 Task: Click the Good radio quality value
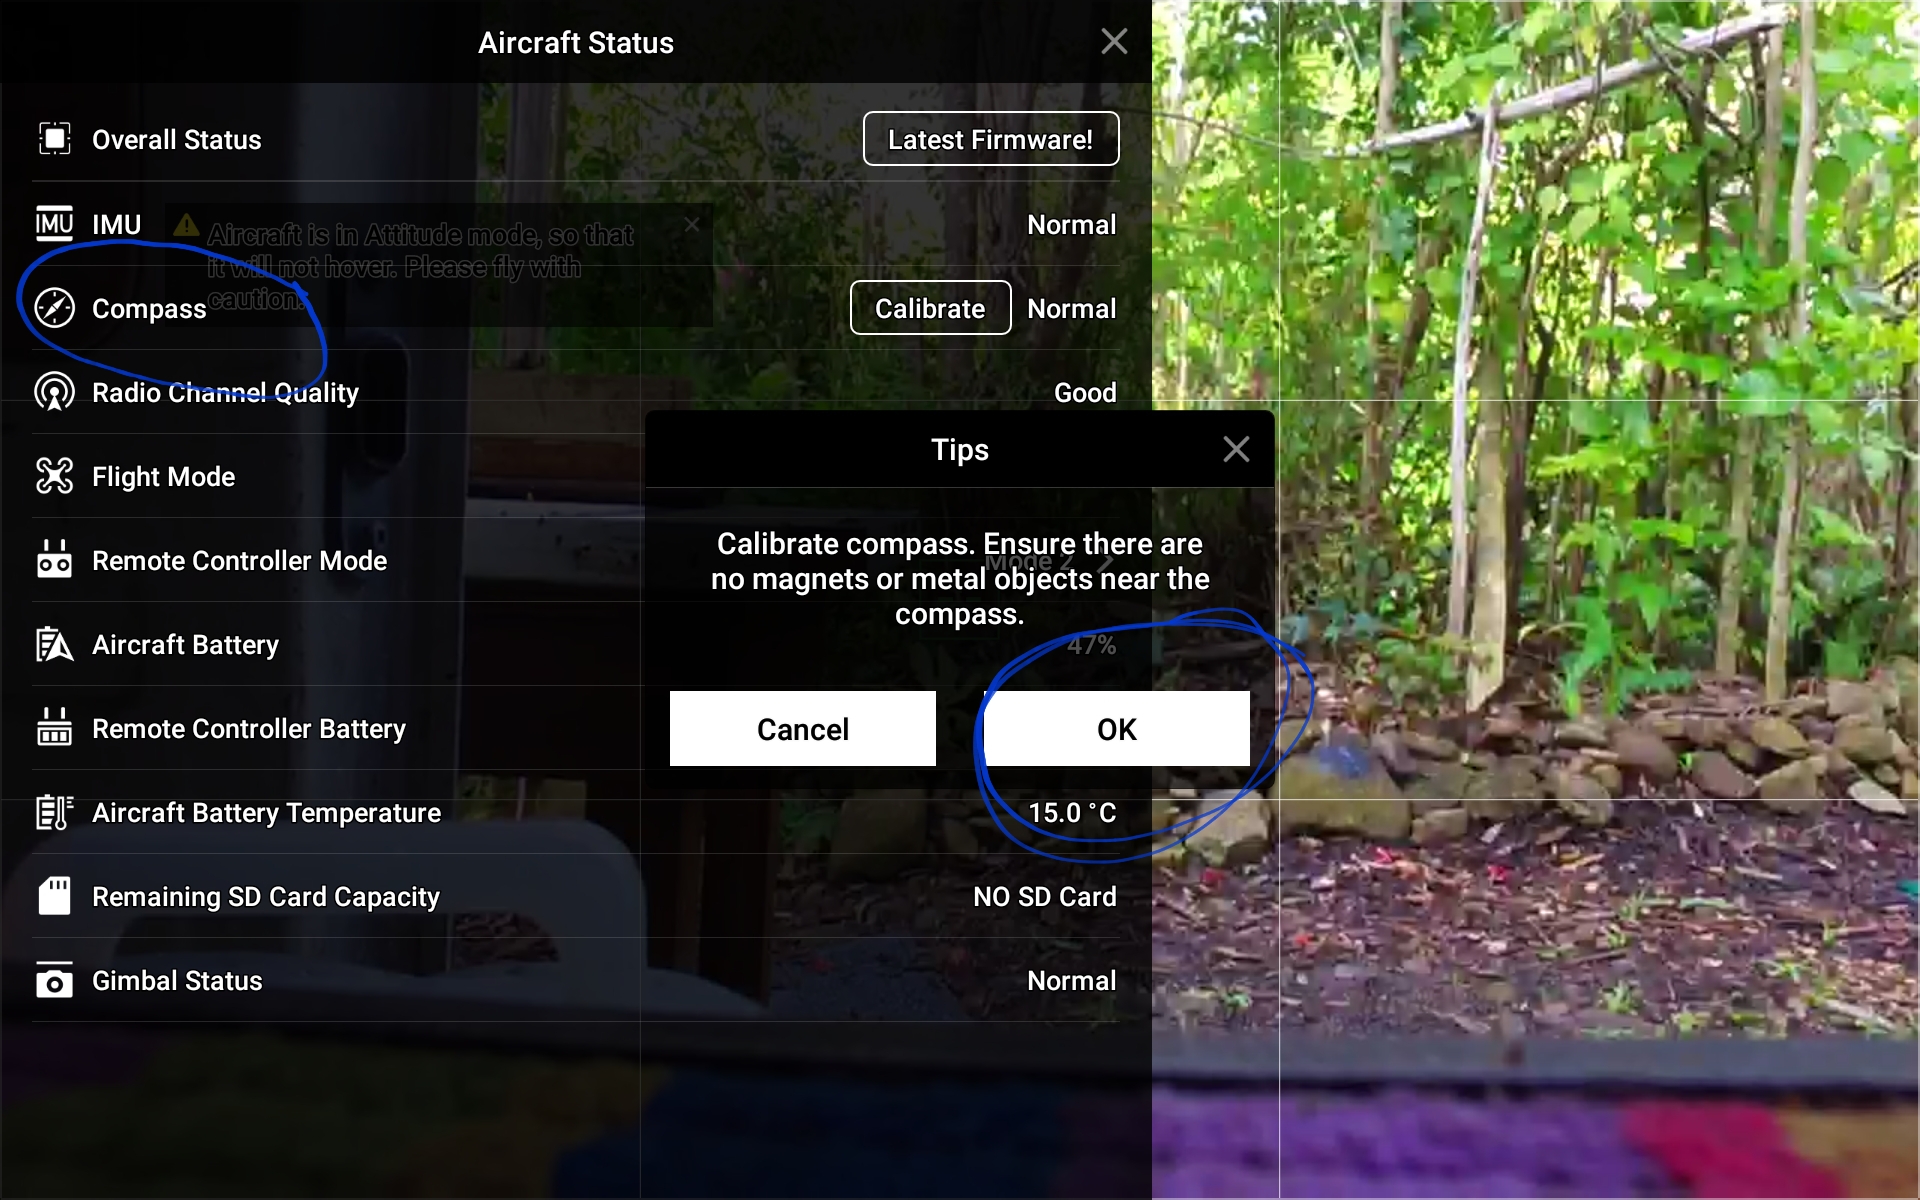click(1085, 393)
